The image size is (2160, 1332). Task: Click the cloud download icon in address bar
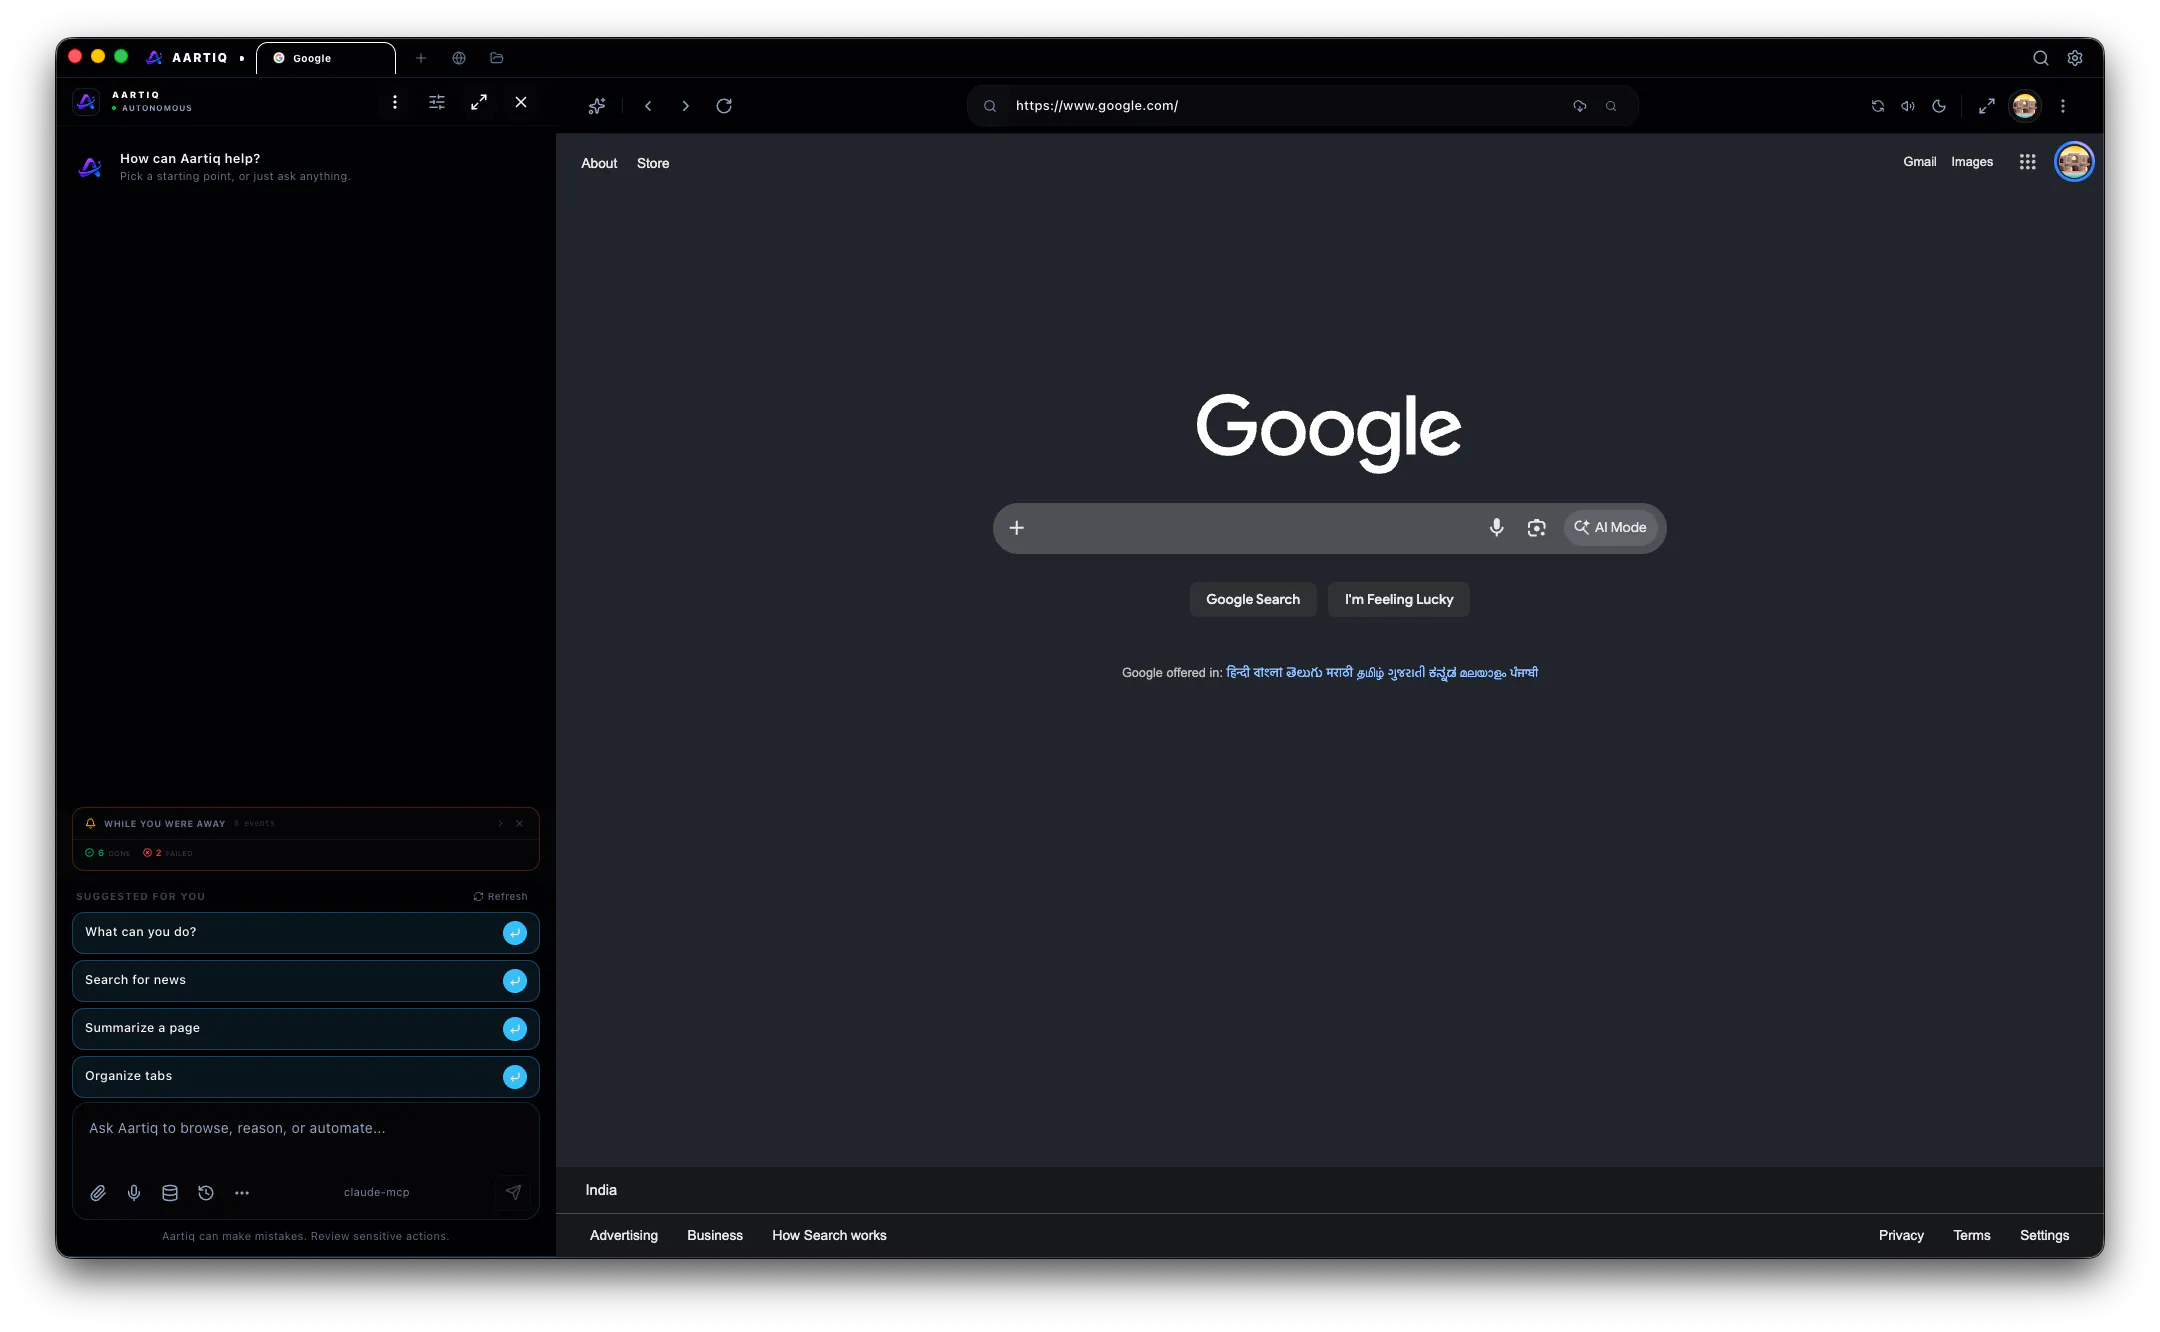pos(1580,106)
